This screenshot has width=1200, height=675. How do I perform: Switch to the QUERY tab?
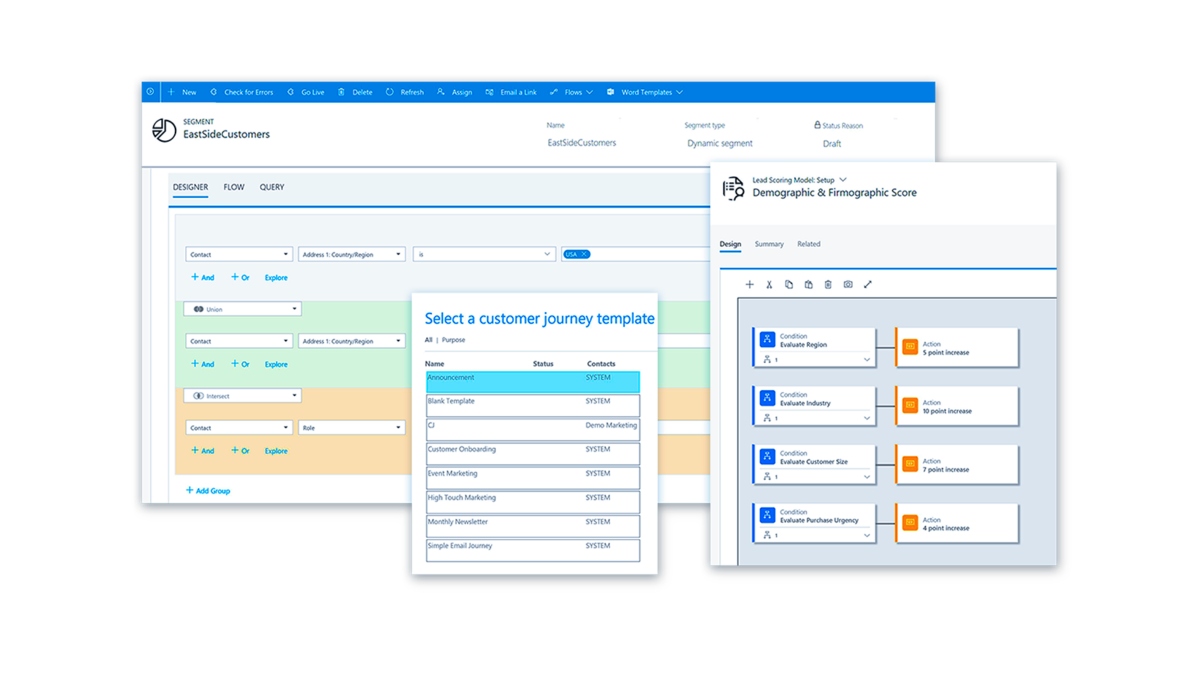[271, 187]
